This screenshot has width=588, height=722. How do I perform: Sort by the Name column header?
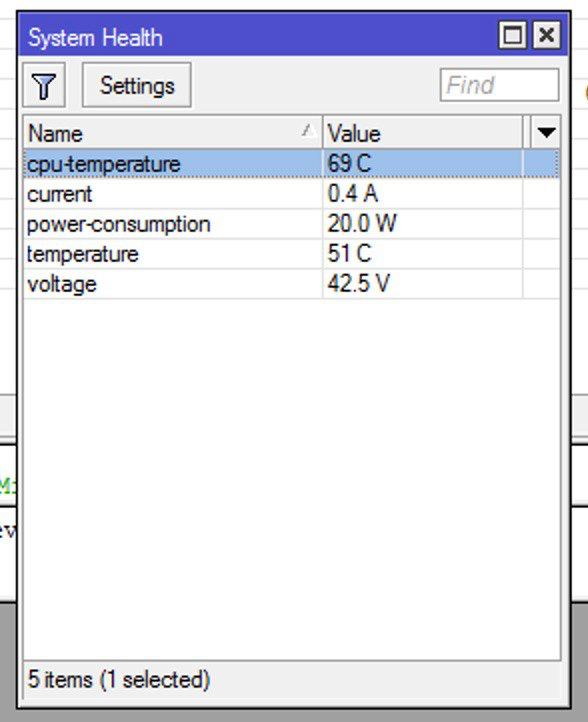click(x=173, y=133)
